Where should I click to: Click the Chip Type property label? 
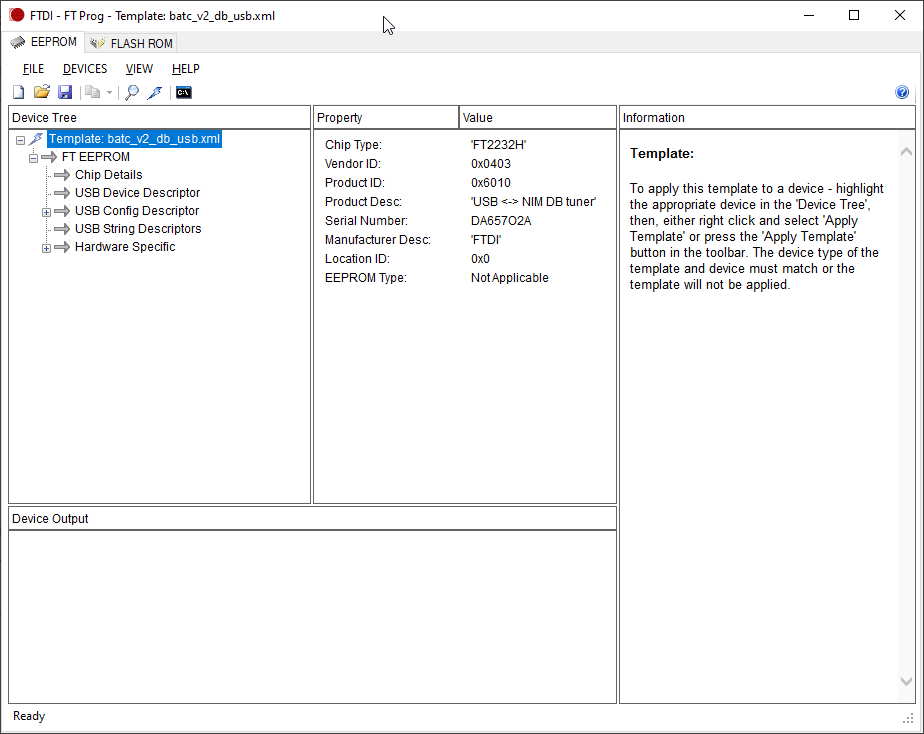click(x=353, y=145)
